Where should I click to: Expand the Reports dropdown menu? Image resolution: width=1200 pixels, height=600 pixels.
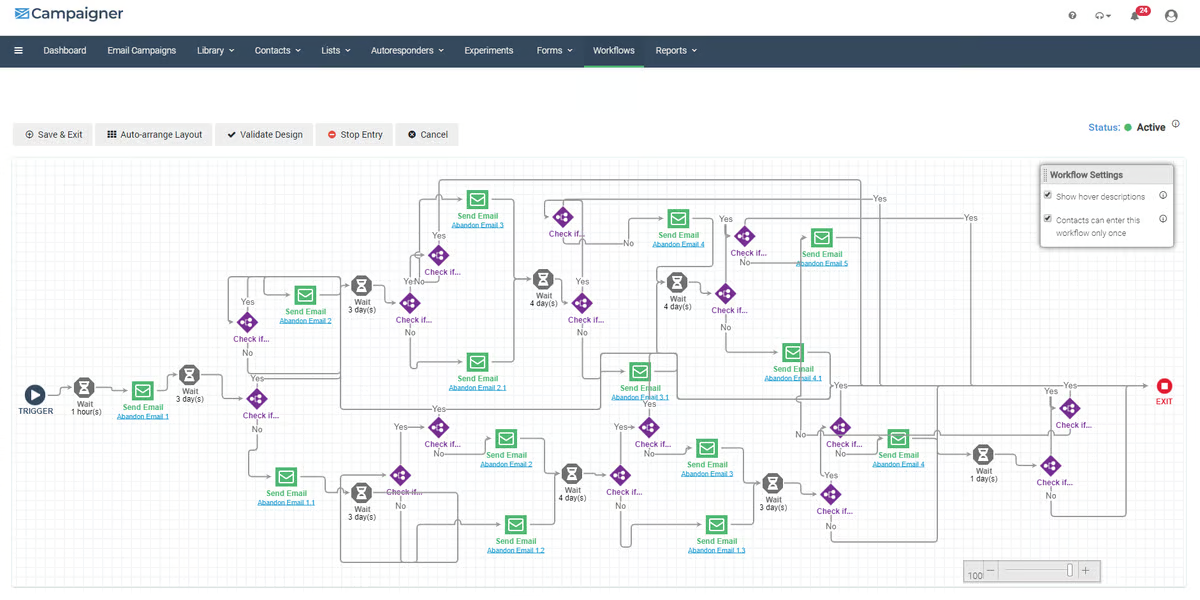(x=676, y=50)
